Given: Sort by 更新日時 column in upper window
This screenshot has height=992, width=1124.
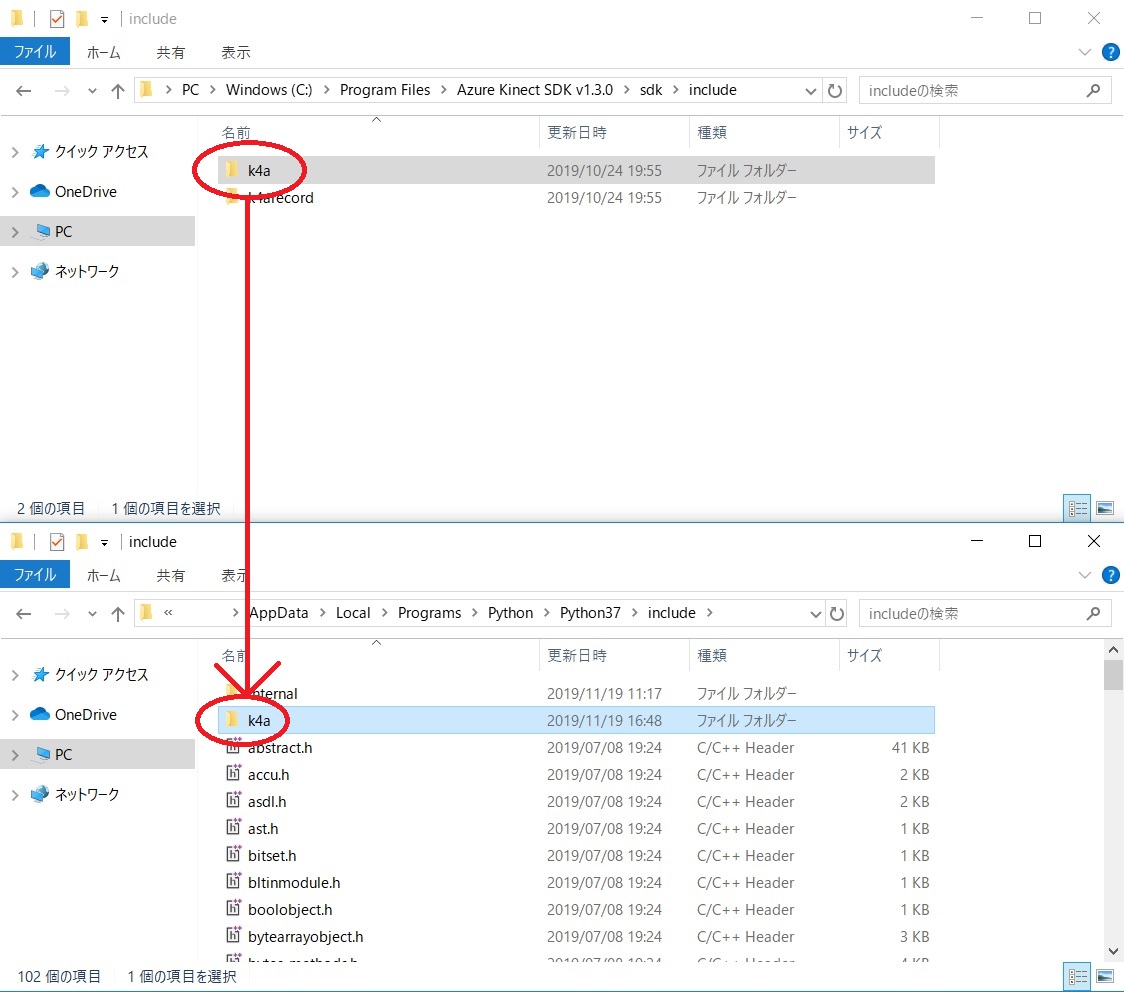Looking at the screenshot, I should (576, 133).
